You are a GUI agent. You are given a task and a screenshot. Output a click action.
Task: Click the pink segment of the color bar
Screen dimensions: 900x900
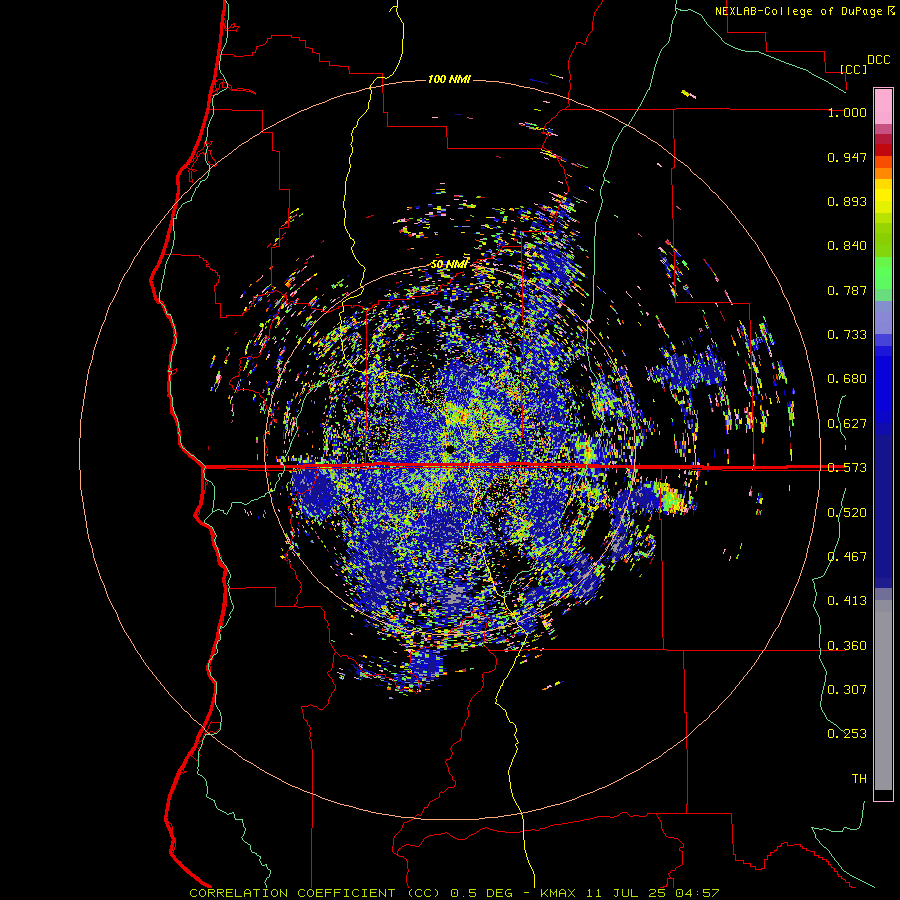pos(883,107)
